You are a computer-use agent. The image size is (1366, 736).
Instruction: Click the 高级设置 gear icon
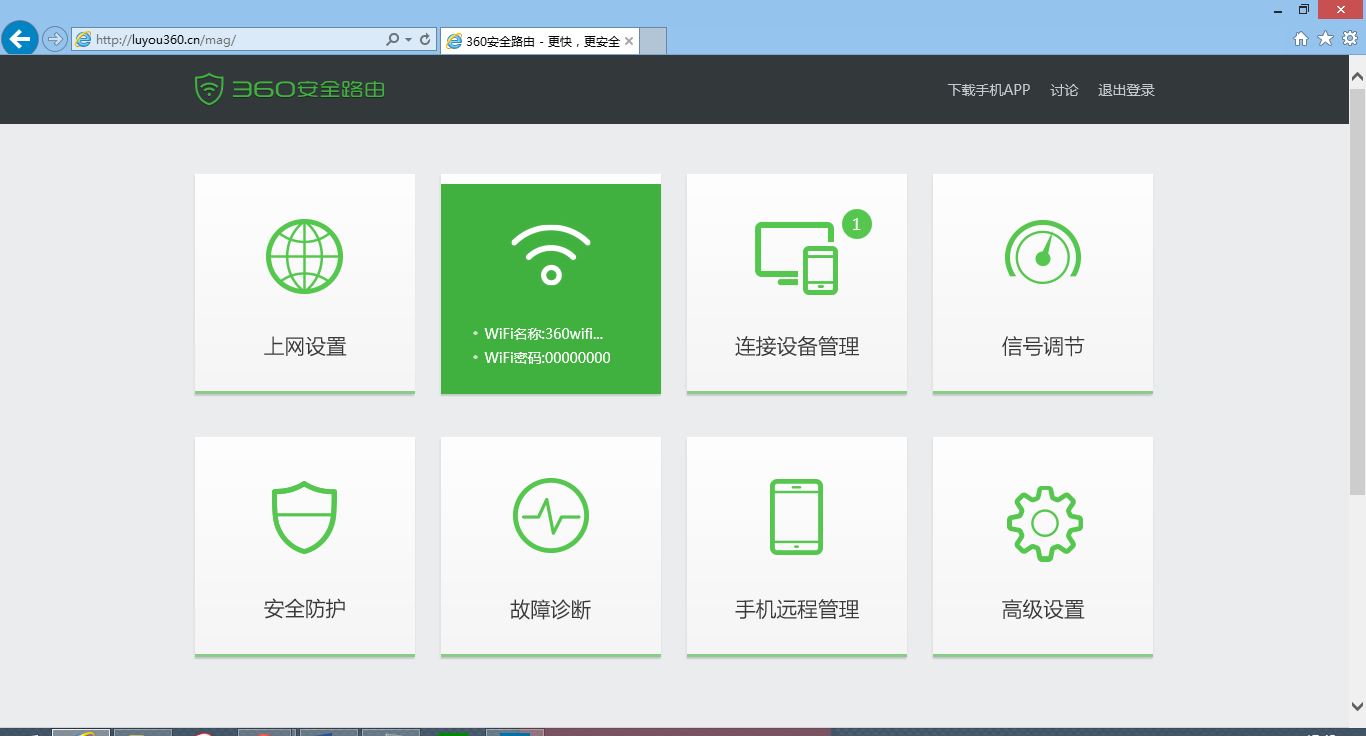[x=1044, y=523]
